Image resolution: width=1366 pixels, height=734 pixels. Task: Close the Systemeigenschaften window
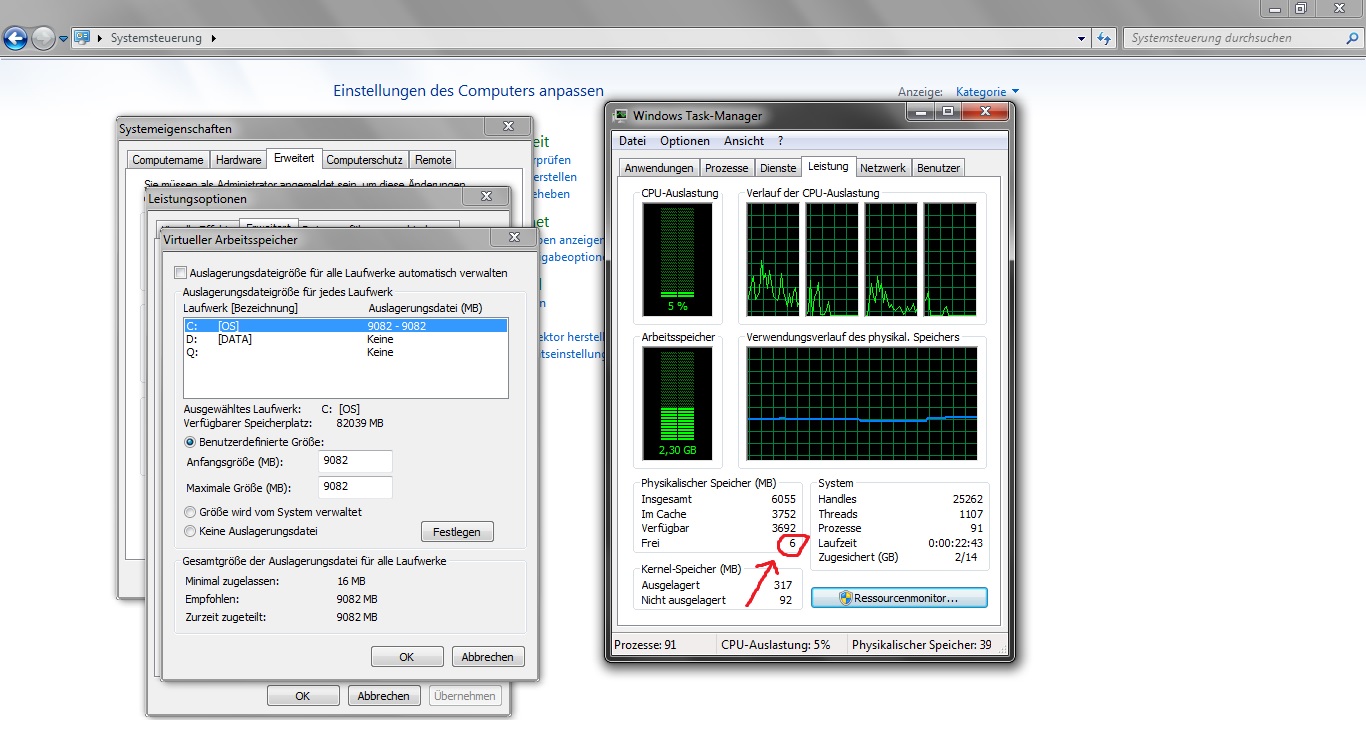click(x=507, y=126)
